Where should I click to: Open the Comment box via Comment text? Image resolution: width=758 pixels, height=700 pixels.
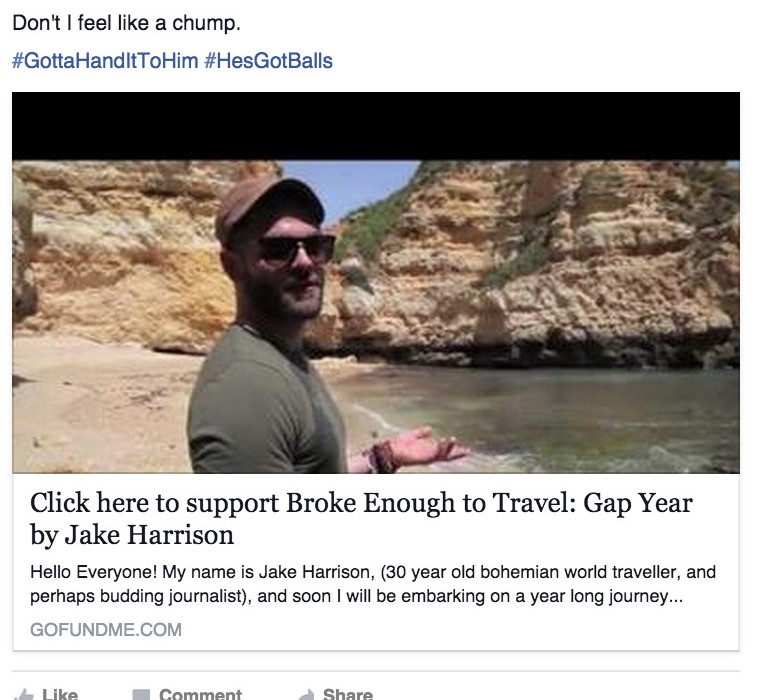200,694
